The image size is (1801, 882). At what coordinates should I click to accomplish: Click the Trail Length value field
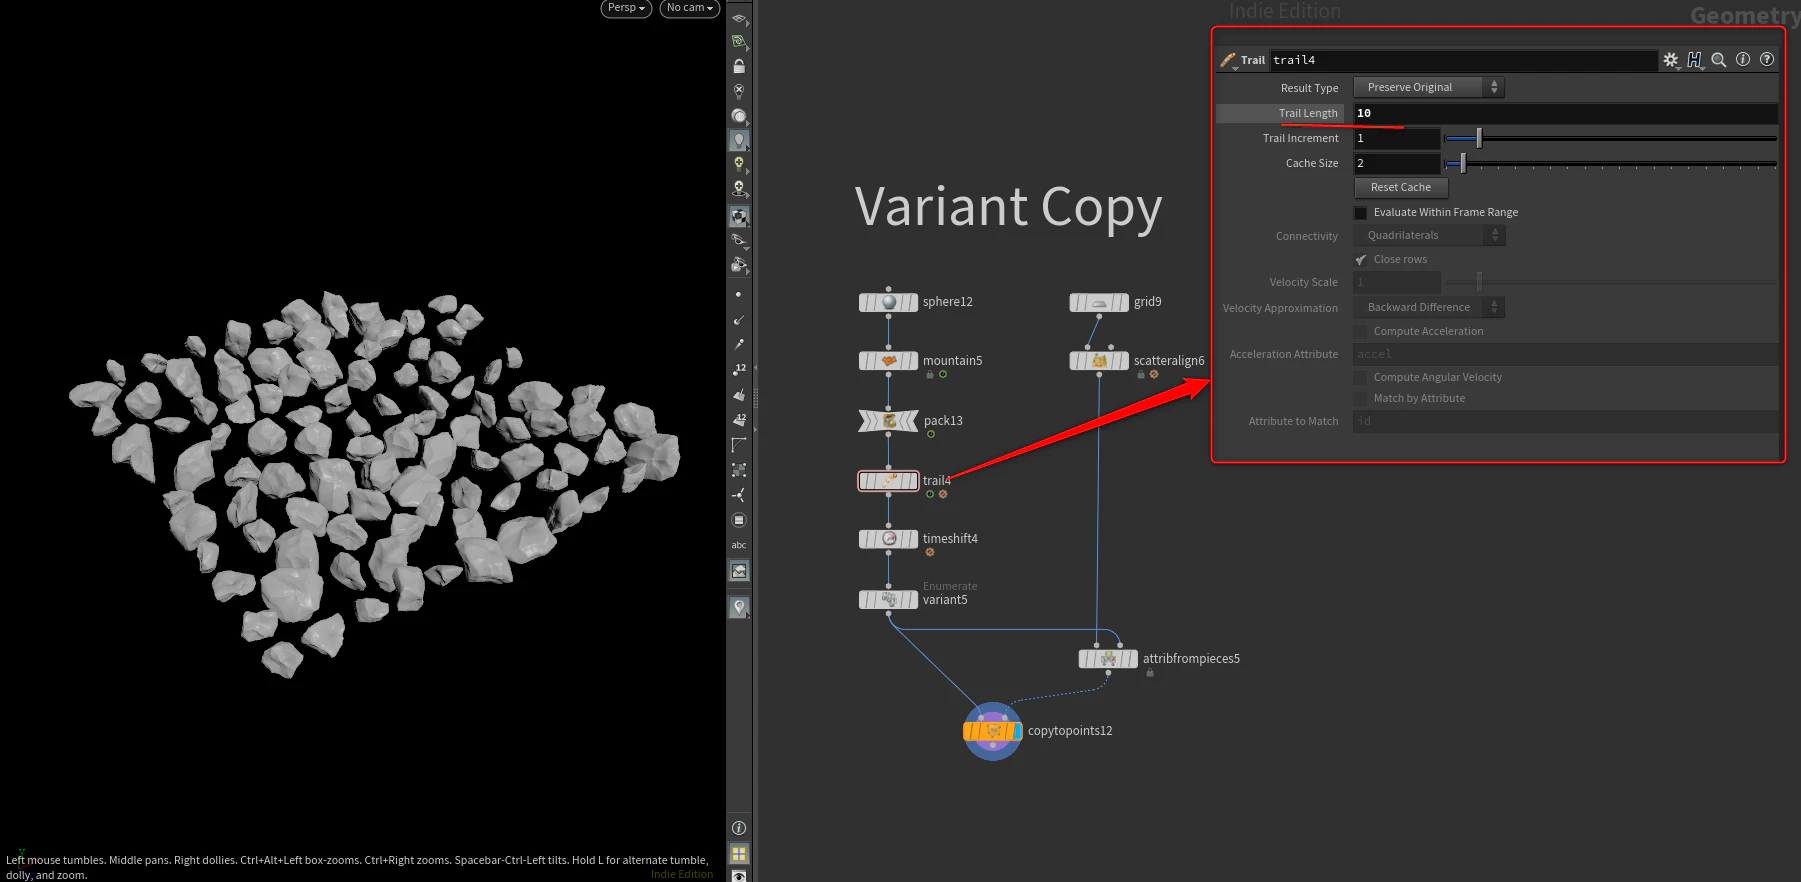click(1566, 114)
